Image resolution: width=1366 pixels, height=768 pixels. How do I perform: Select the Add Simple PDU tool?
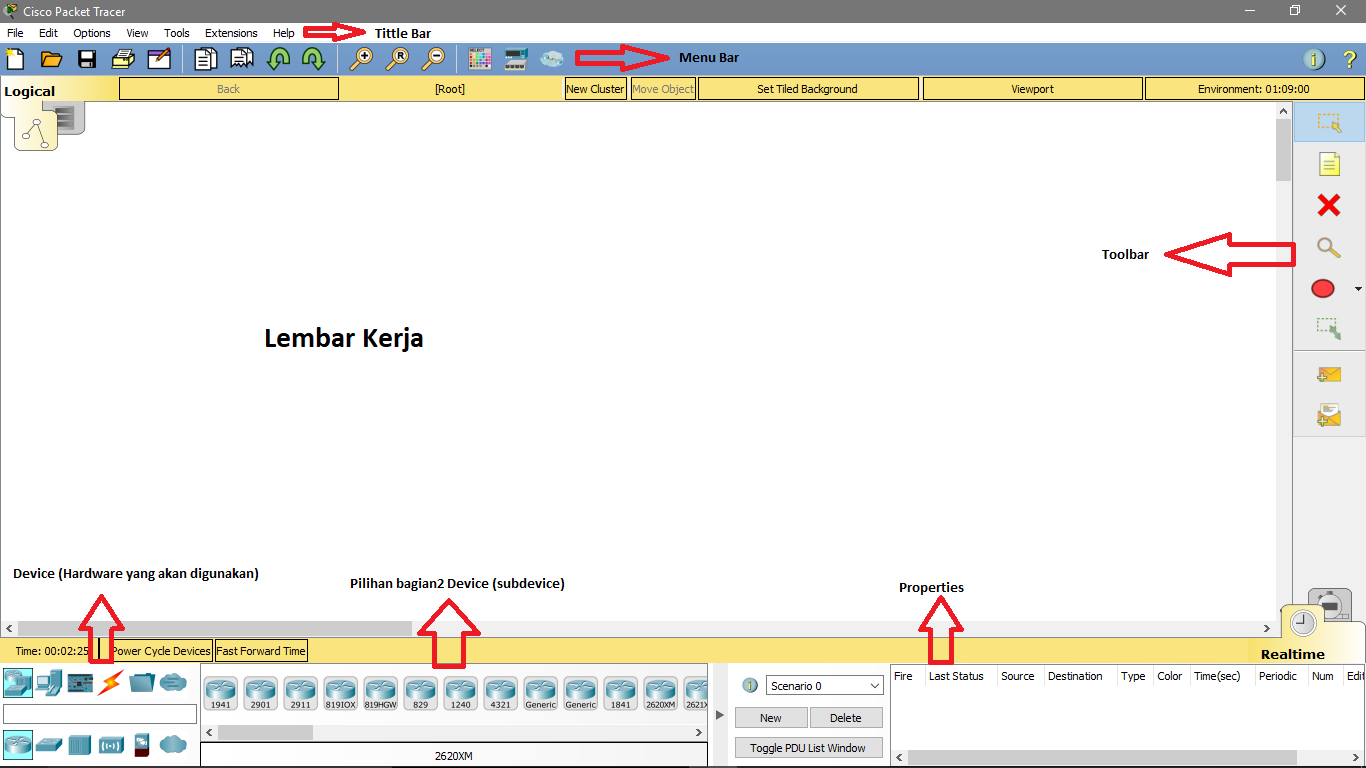point(1329,374)
